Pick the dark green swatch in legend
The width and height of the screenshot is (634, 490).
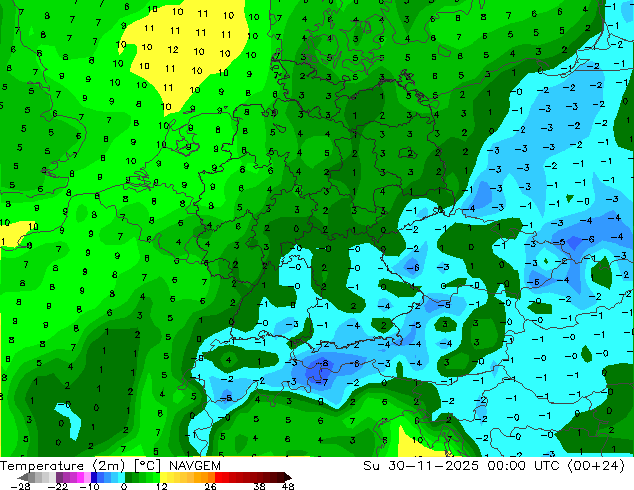click(129, 477)
